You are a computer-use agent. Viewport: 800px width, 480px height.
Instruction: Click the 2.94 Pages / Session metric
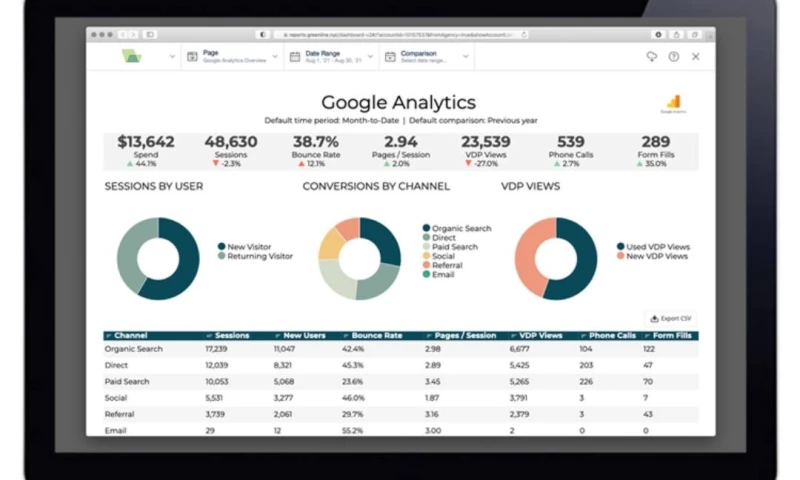tap(401, 150)
